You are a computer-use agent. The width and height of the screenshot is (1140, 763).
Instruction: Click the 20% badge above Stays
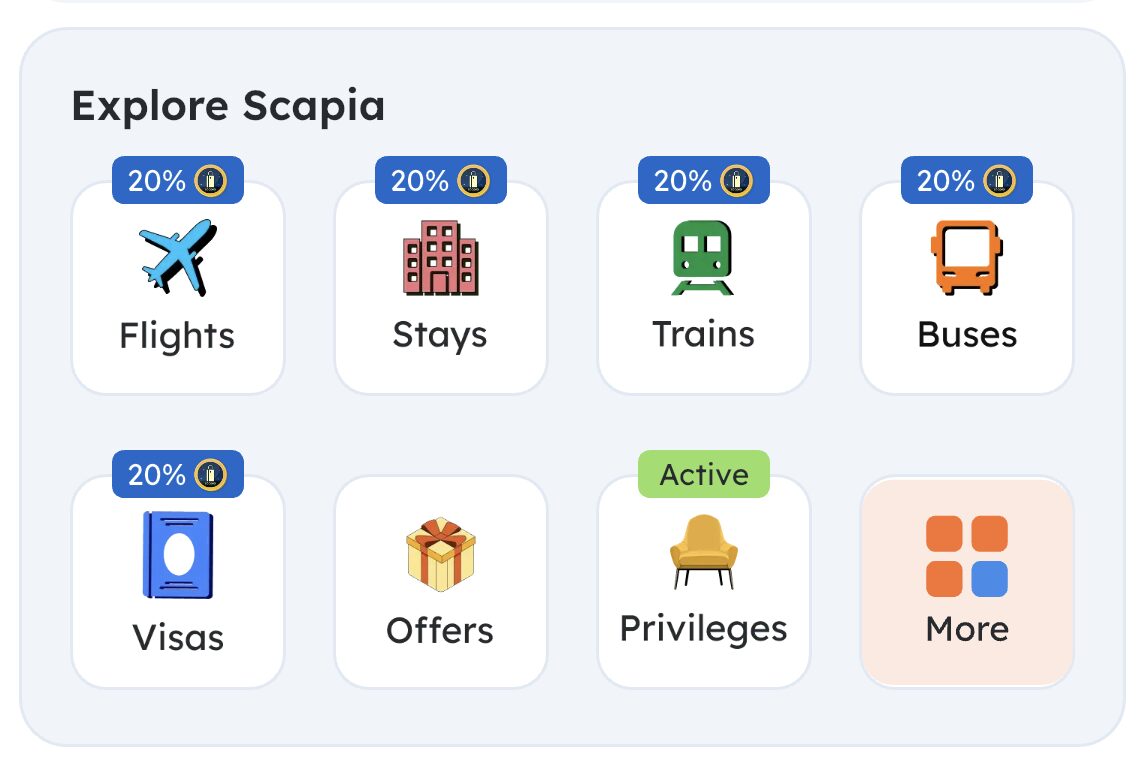point(440,181)
